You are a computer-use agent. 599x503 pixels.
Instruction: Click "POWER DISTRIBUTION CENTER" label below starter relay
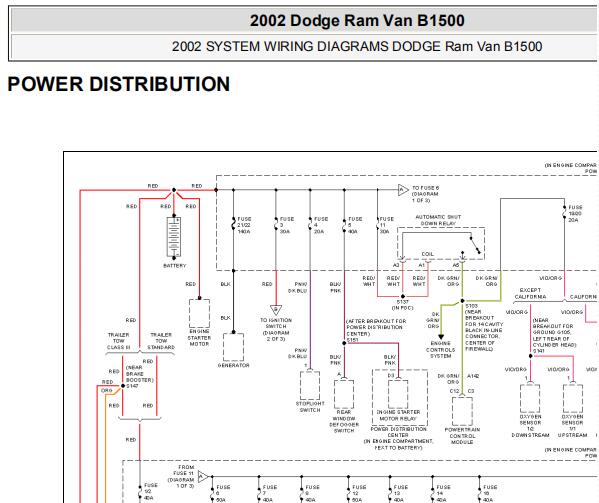pyautogui.click(x=398, y=432)
